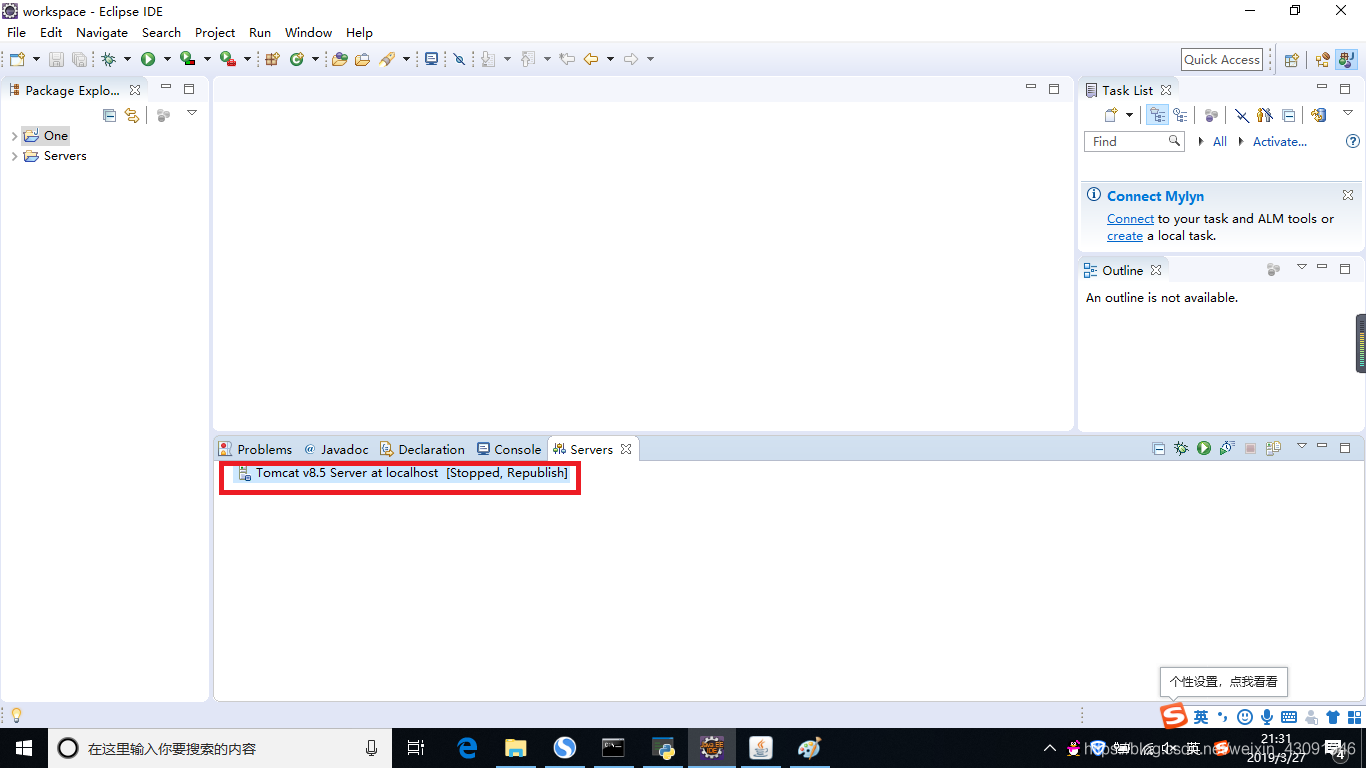Screen dimensions: 1366x768
Task: Click the Run Last Tool coverage icon
Action: 187,59
